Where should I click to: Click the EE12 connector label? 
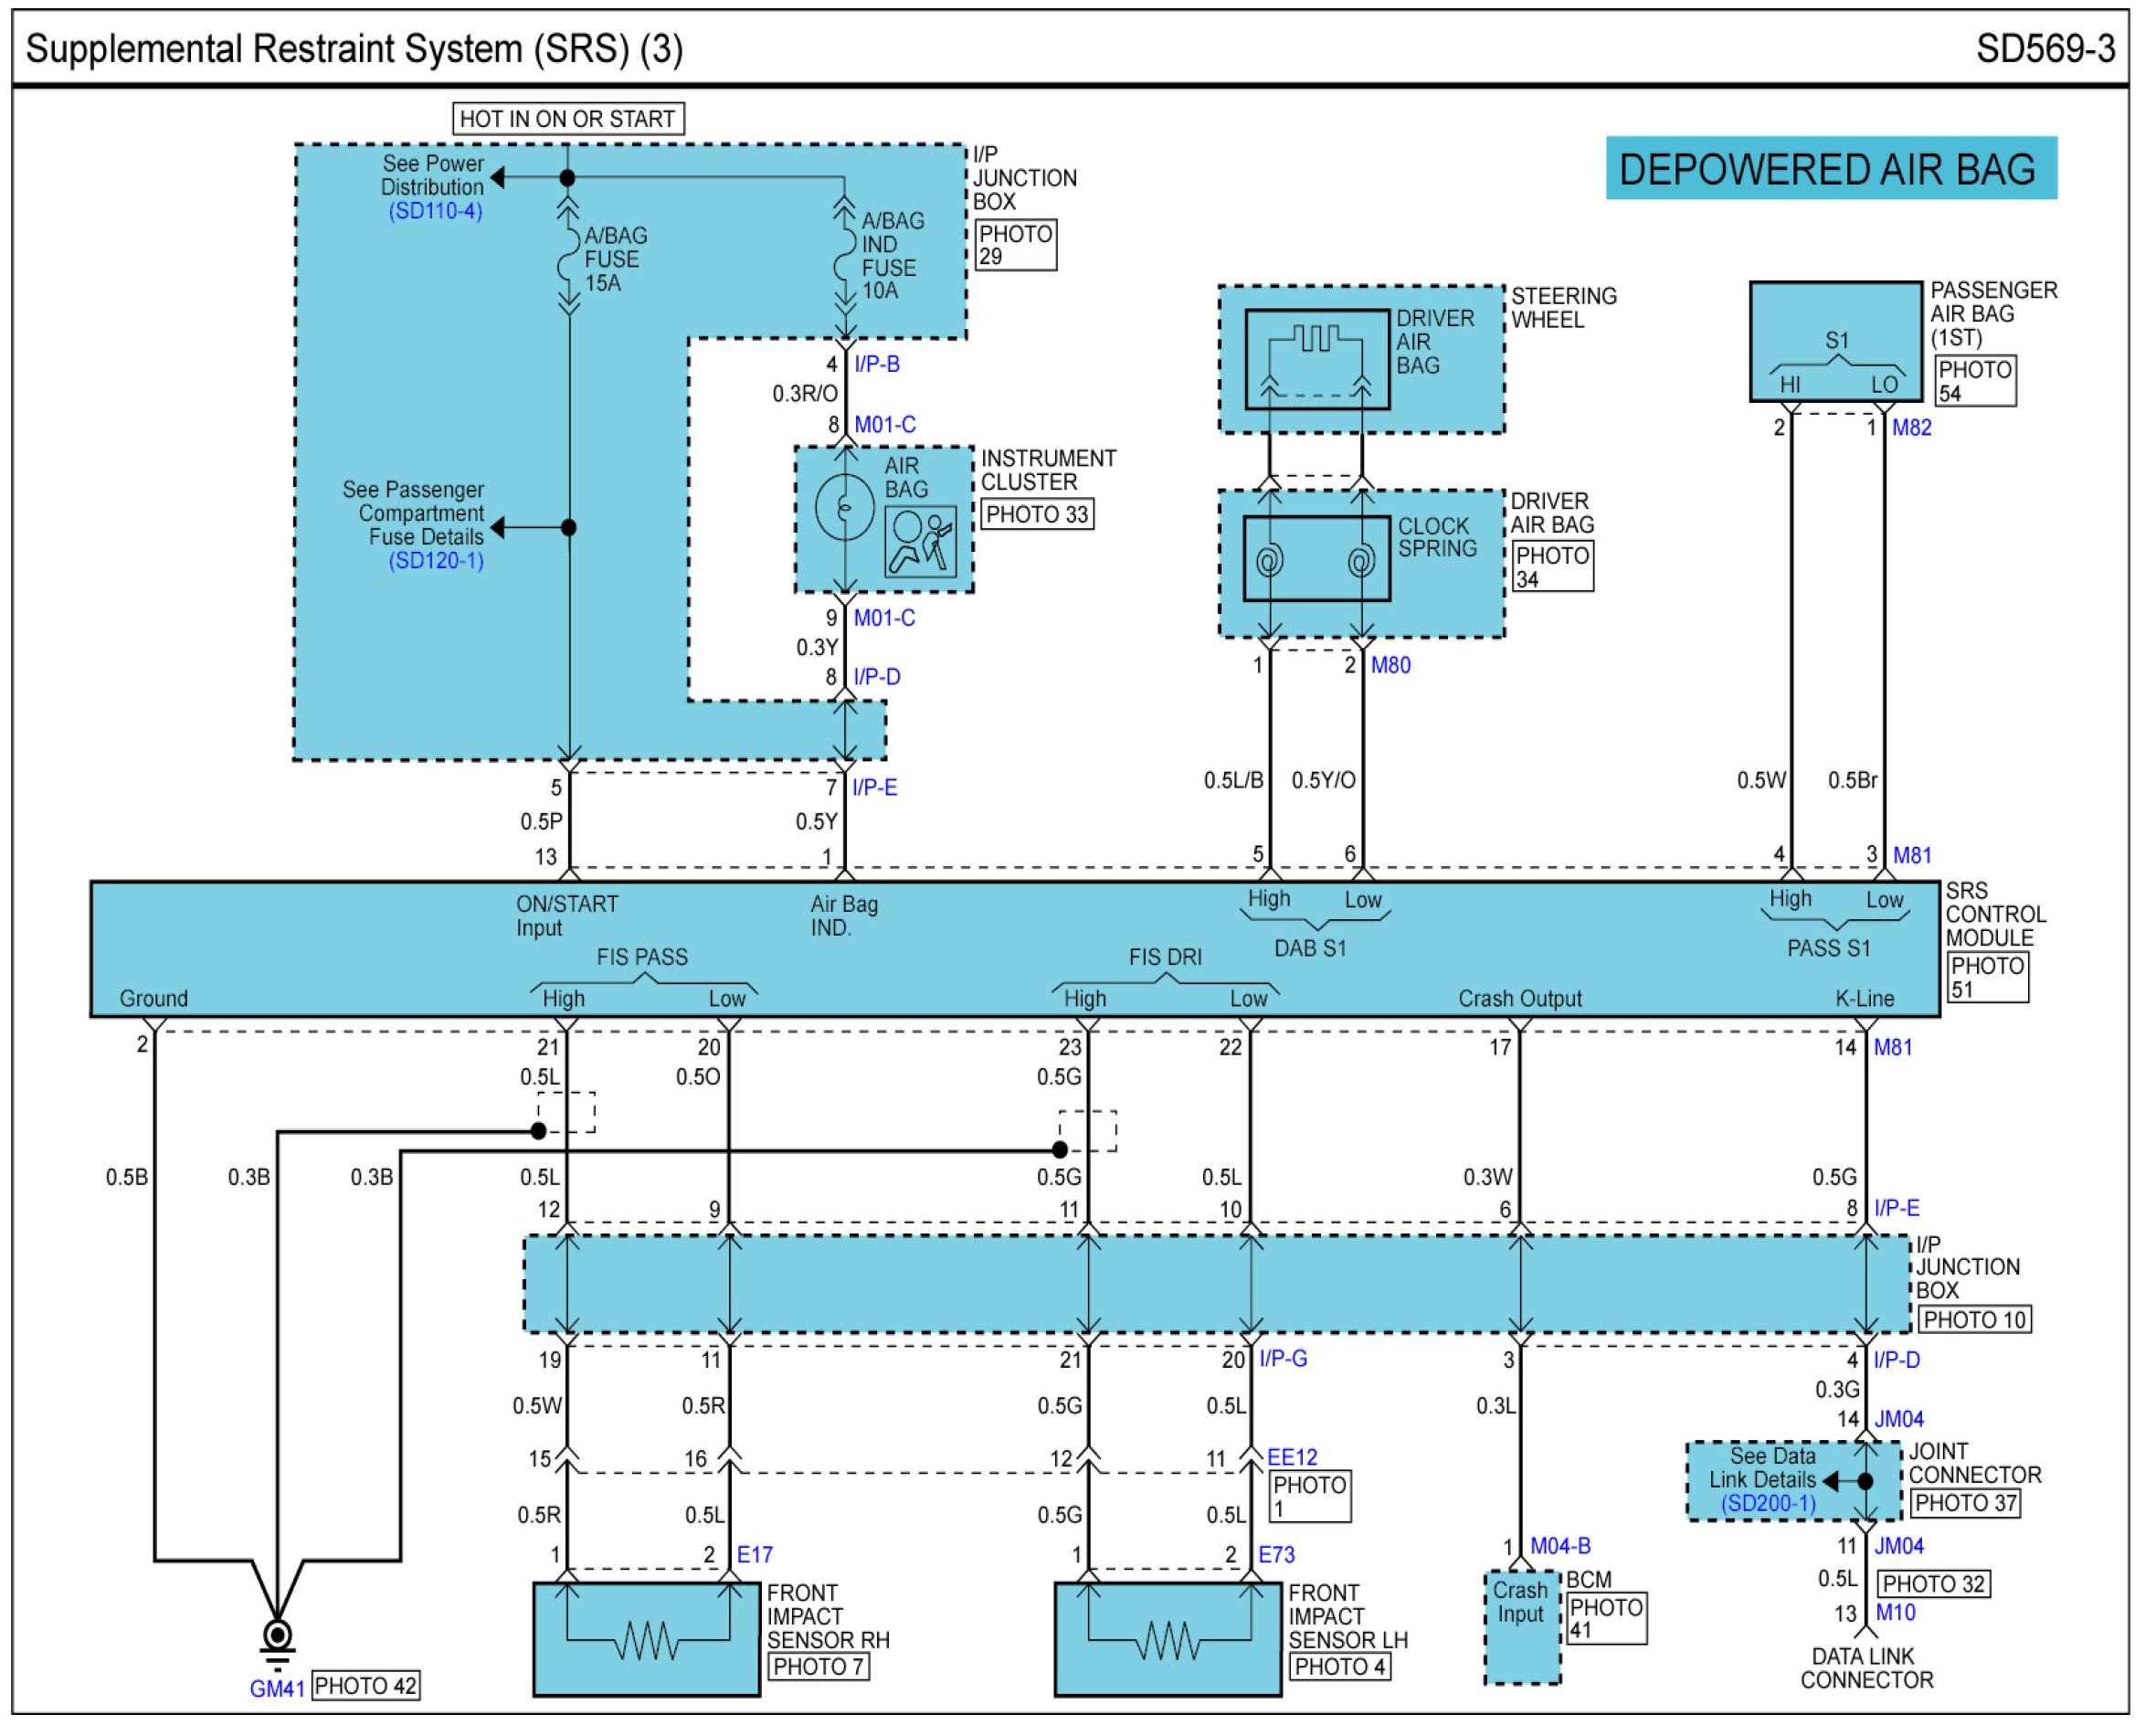point(1292,1458)
